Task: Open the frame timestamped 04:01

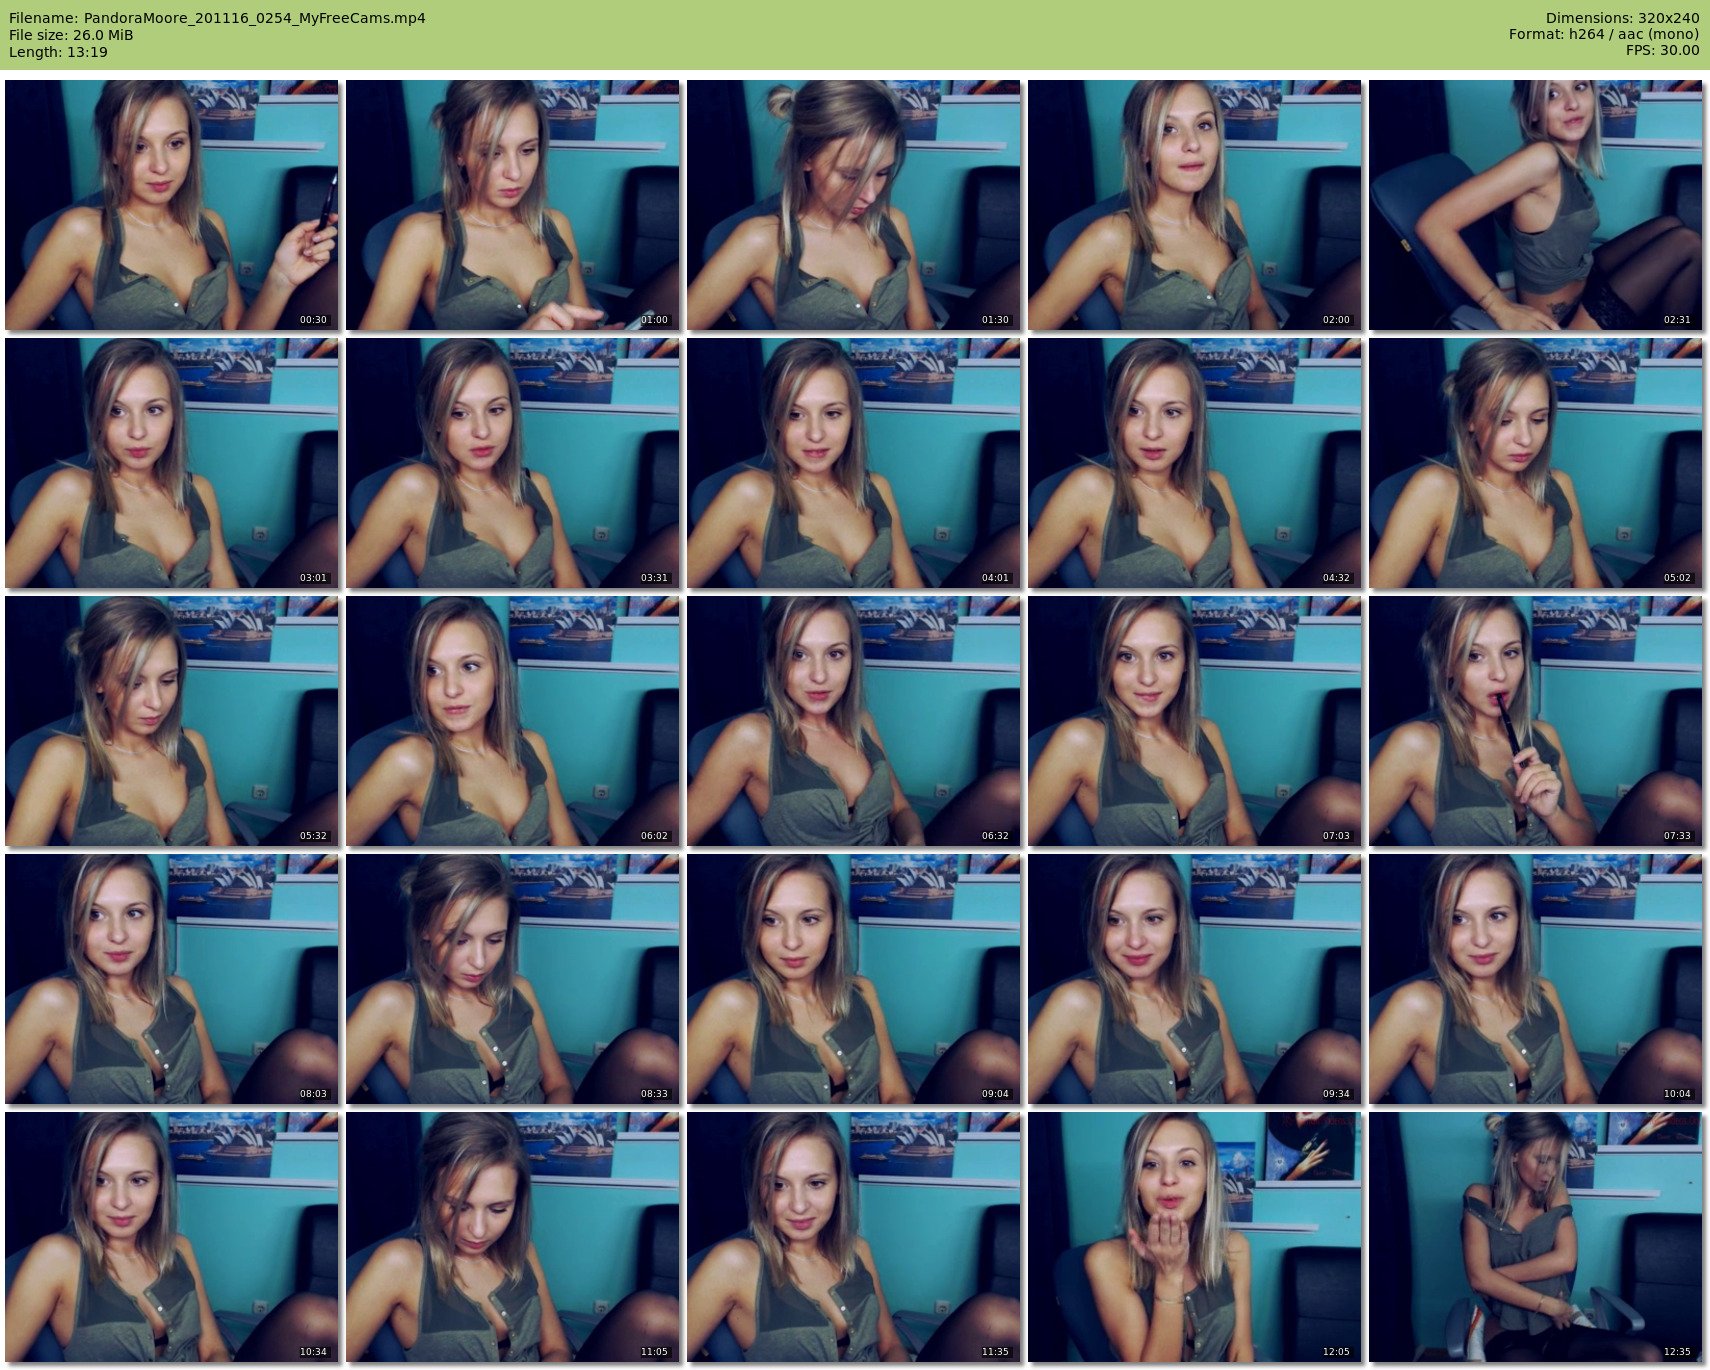Action: (x=853, y=463)
